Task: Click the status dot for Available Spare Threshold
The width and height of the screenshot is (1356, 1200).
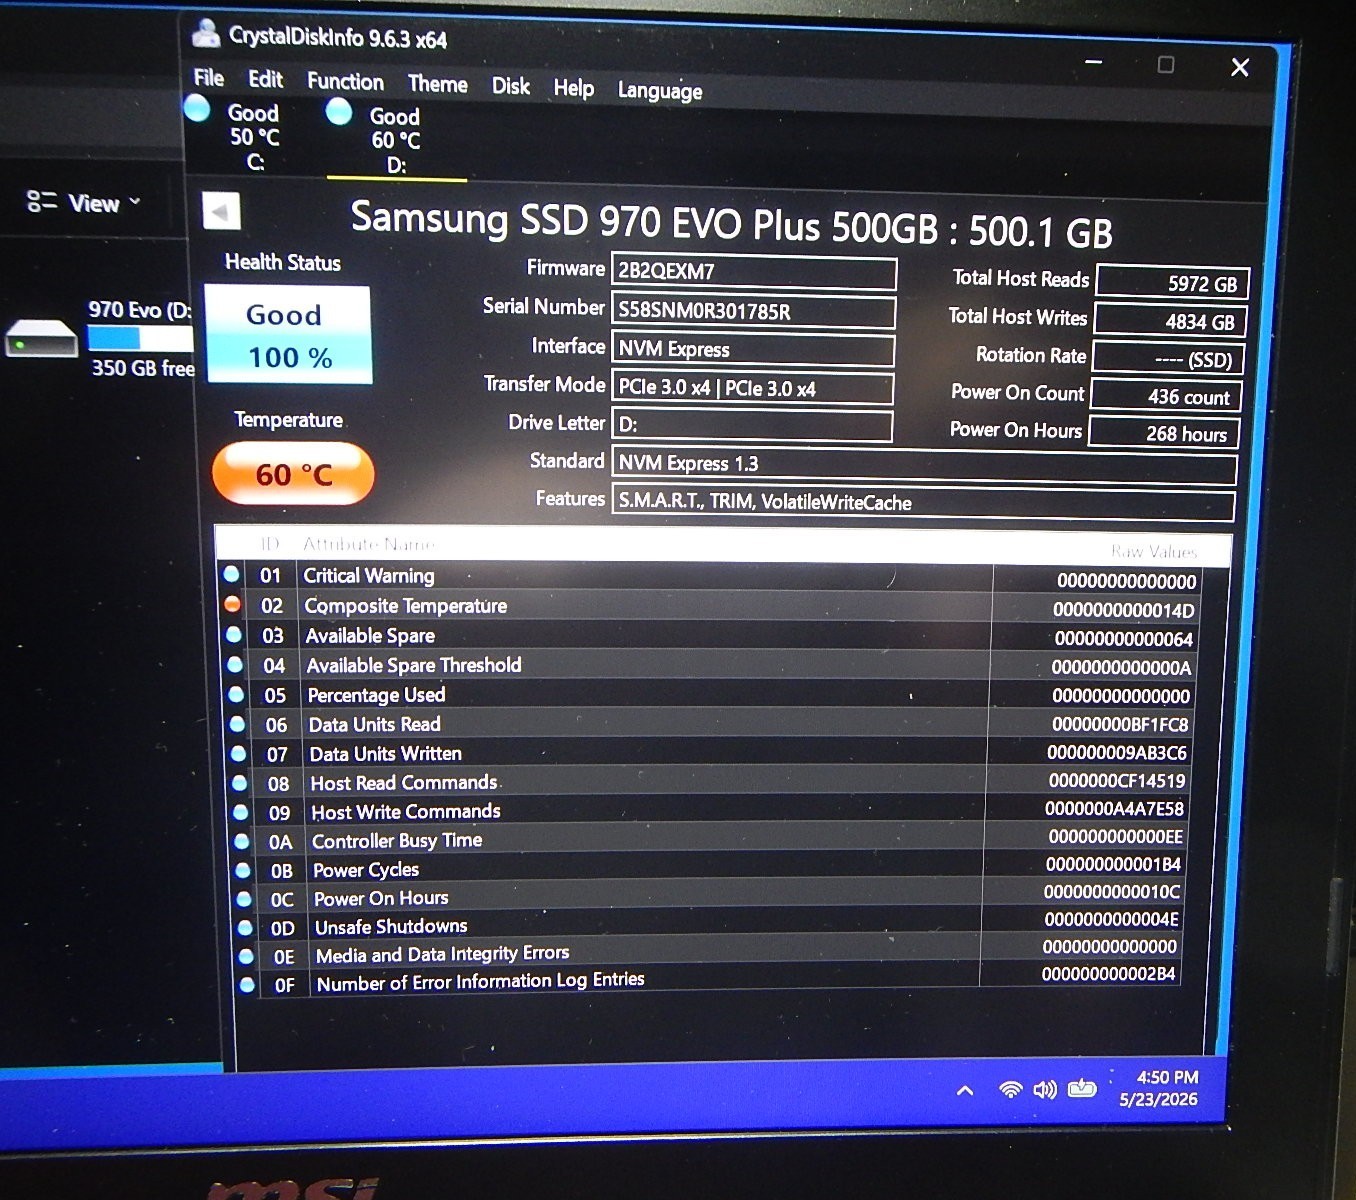Action: (x=235, y=664)
